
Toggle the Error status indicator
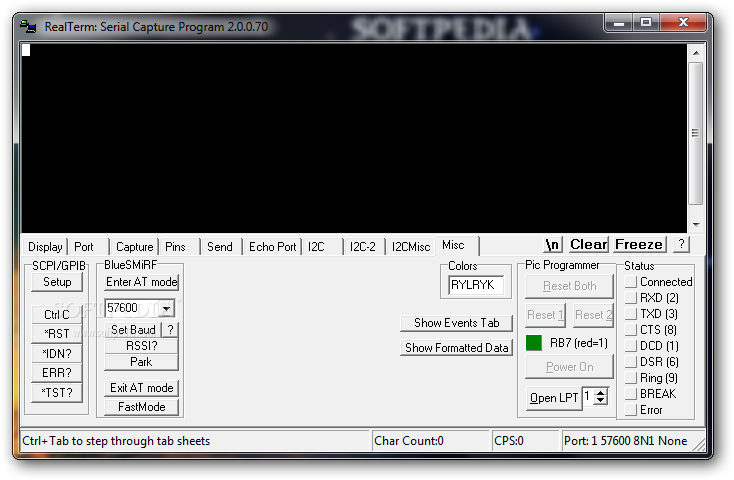631,410
